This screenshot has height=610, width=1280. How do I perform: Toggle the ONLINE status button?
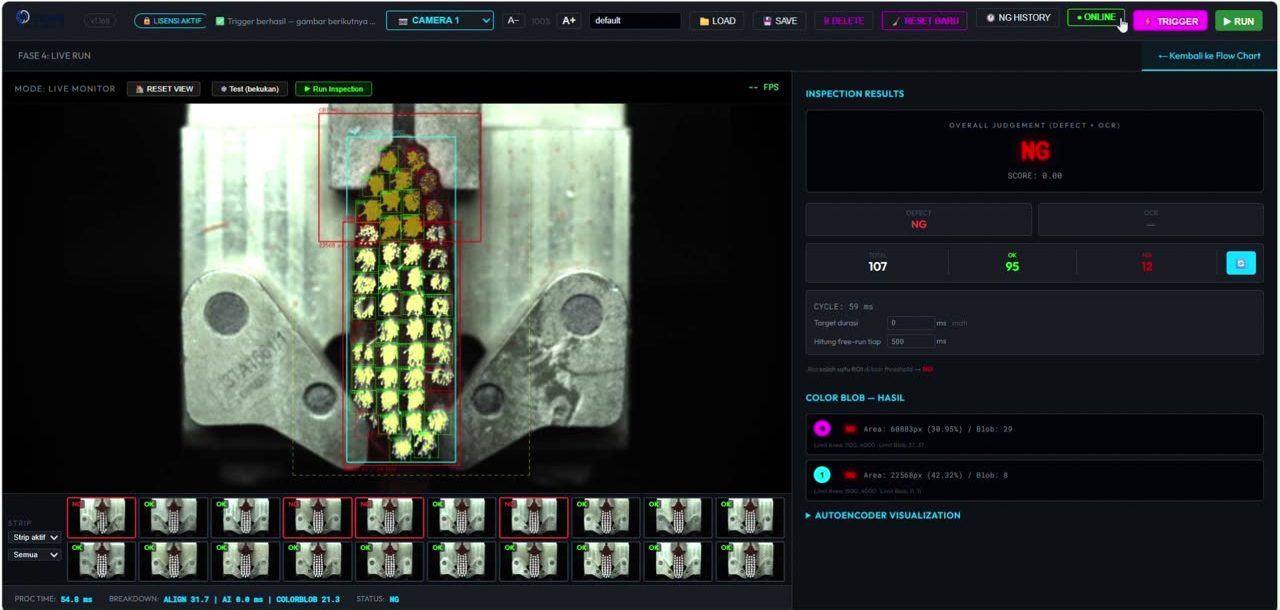tap(1096, 18)
